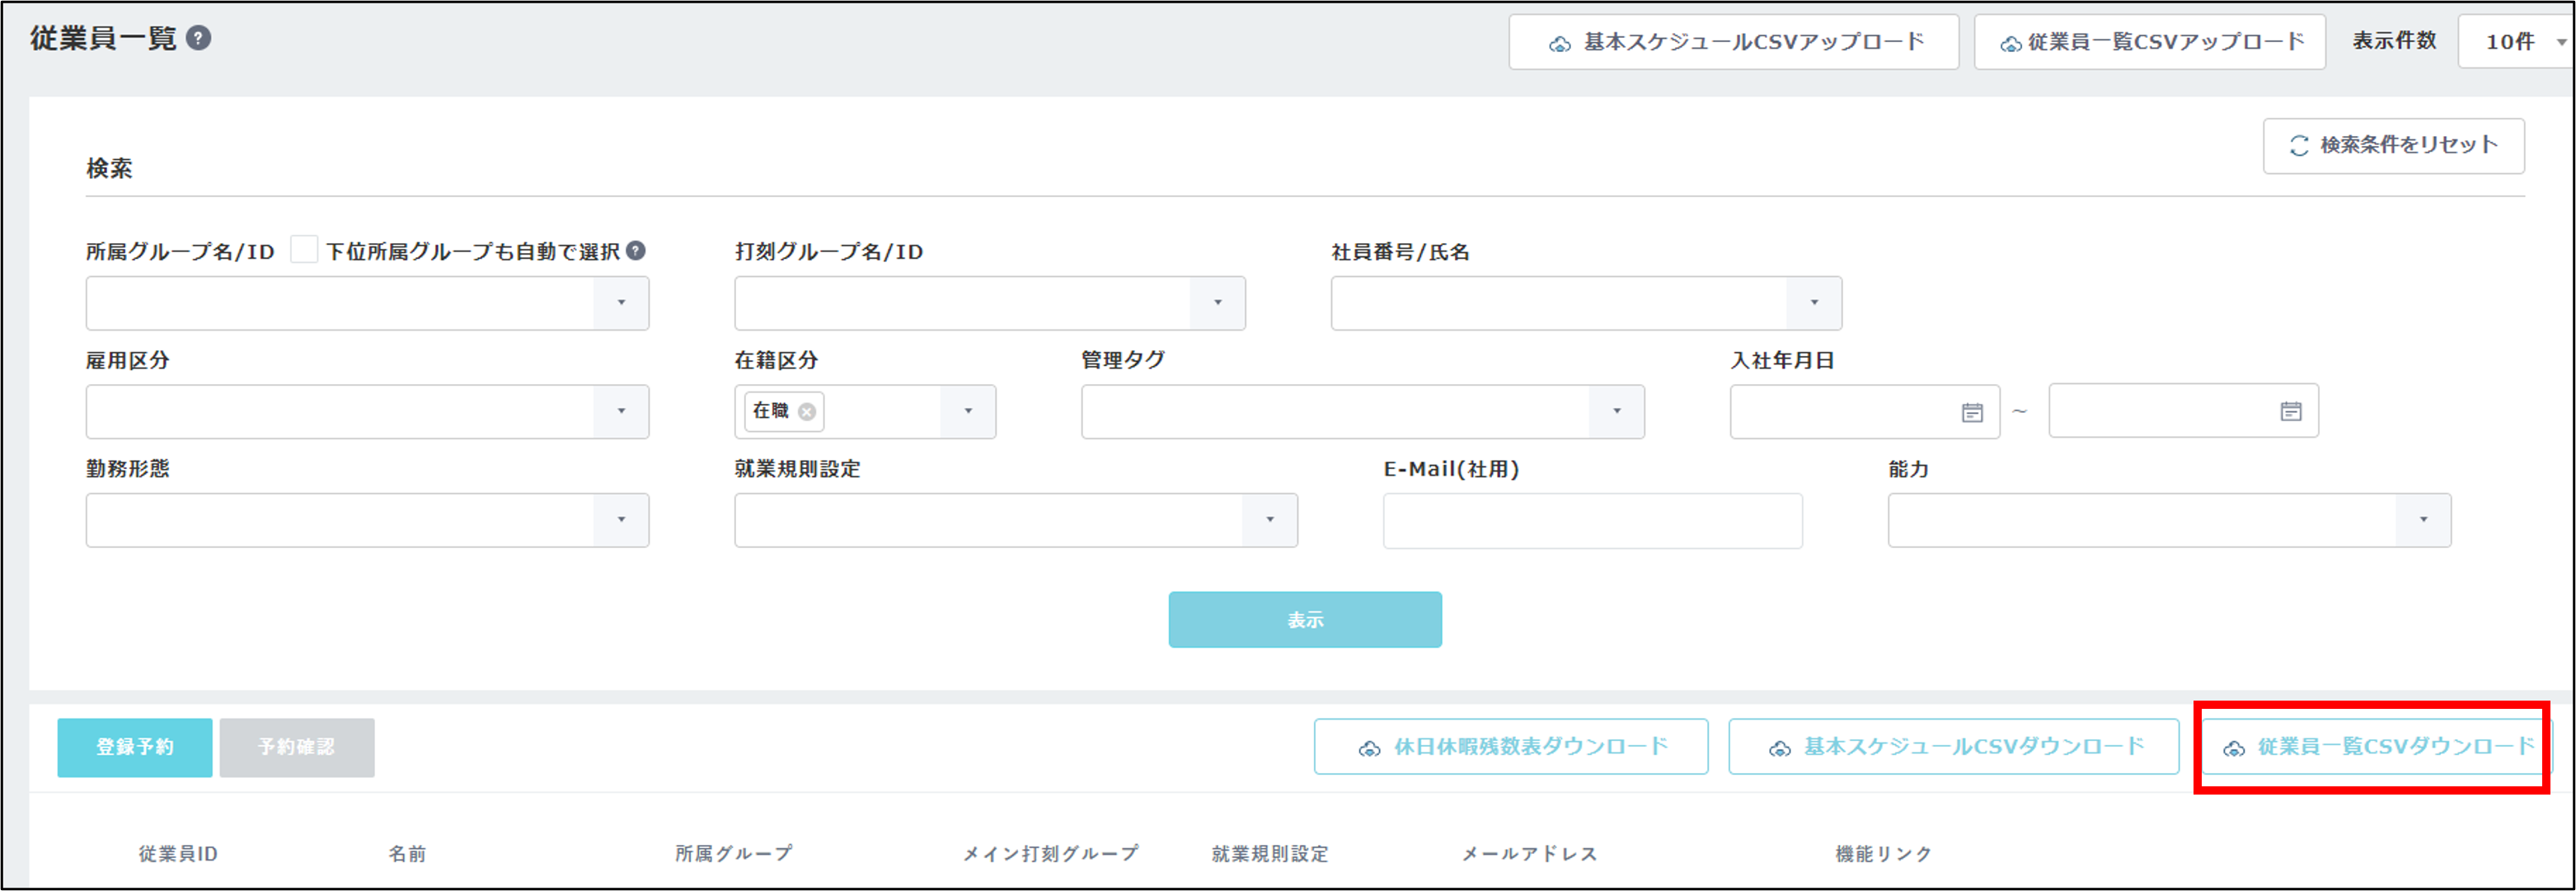This screenshot has height=891, width=2576.
Task: Click help icon beside 従業員一覧 title
Action: coord(199,38)
